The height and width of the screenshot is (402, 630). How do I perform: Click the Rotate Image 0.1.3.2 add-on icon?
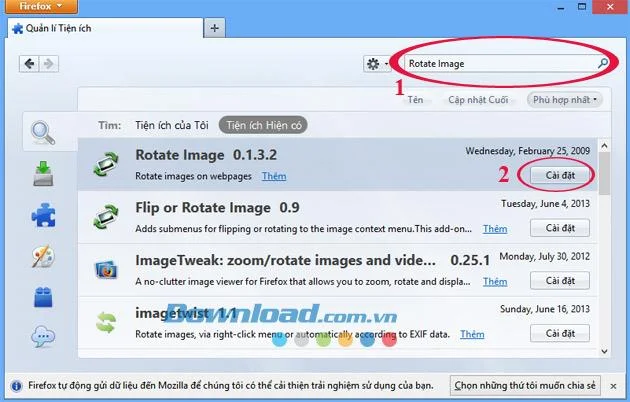click(106, 164)
